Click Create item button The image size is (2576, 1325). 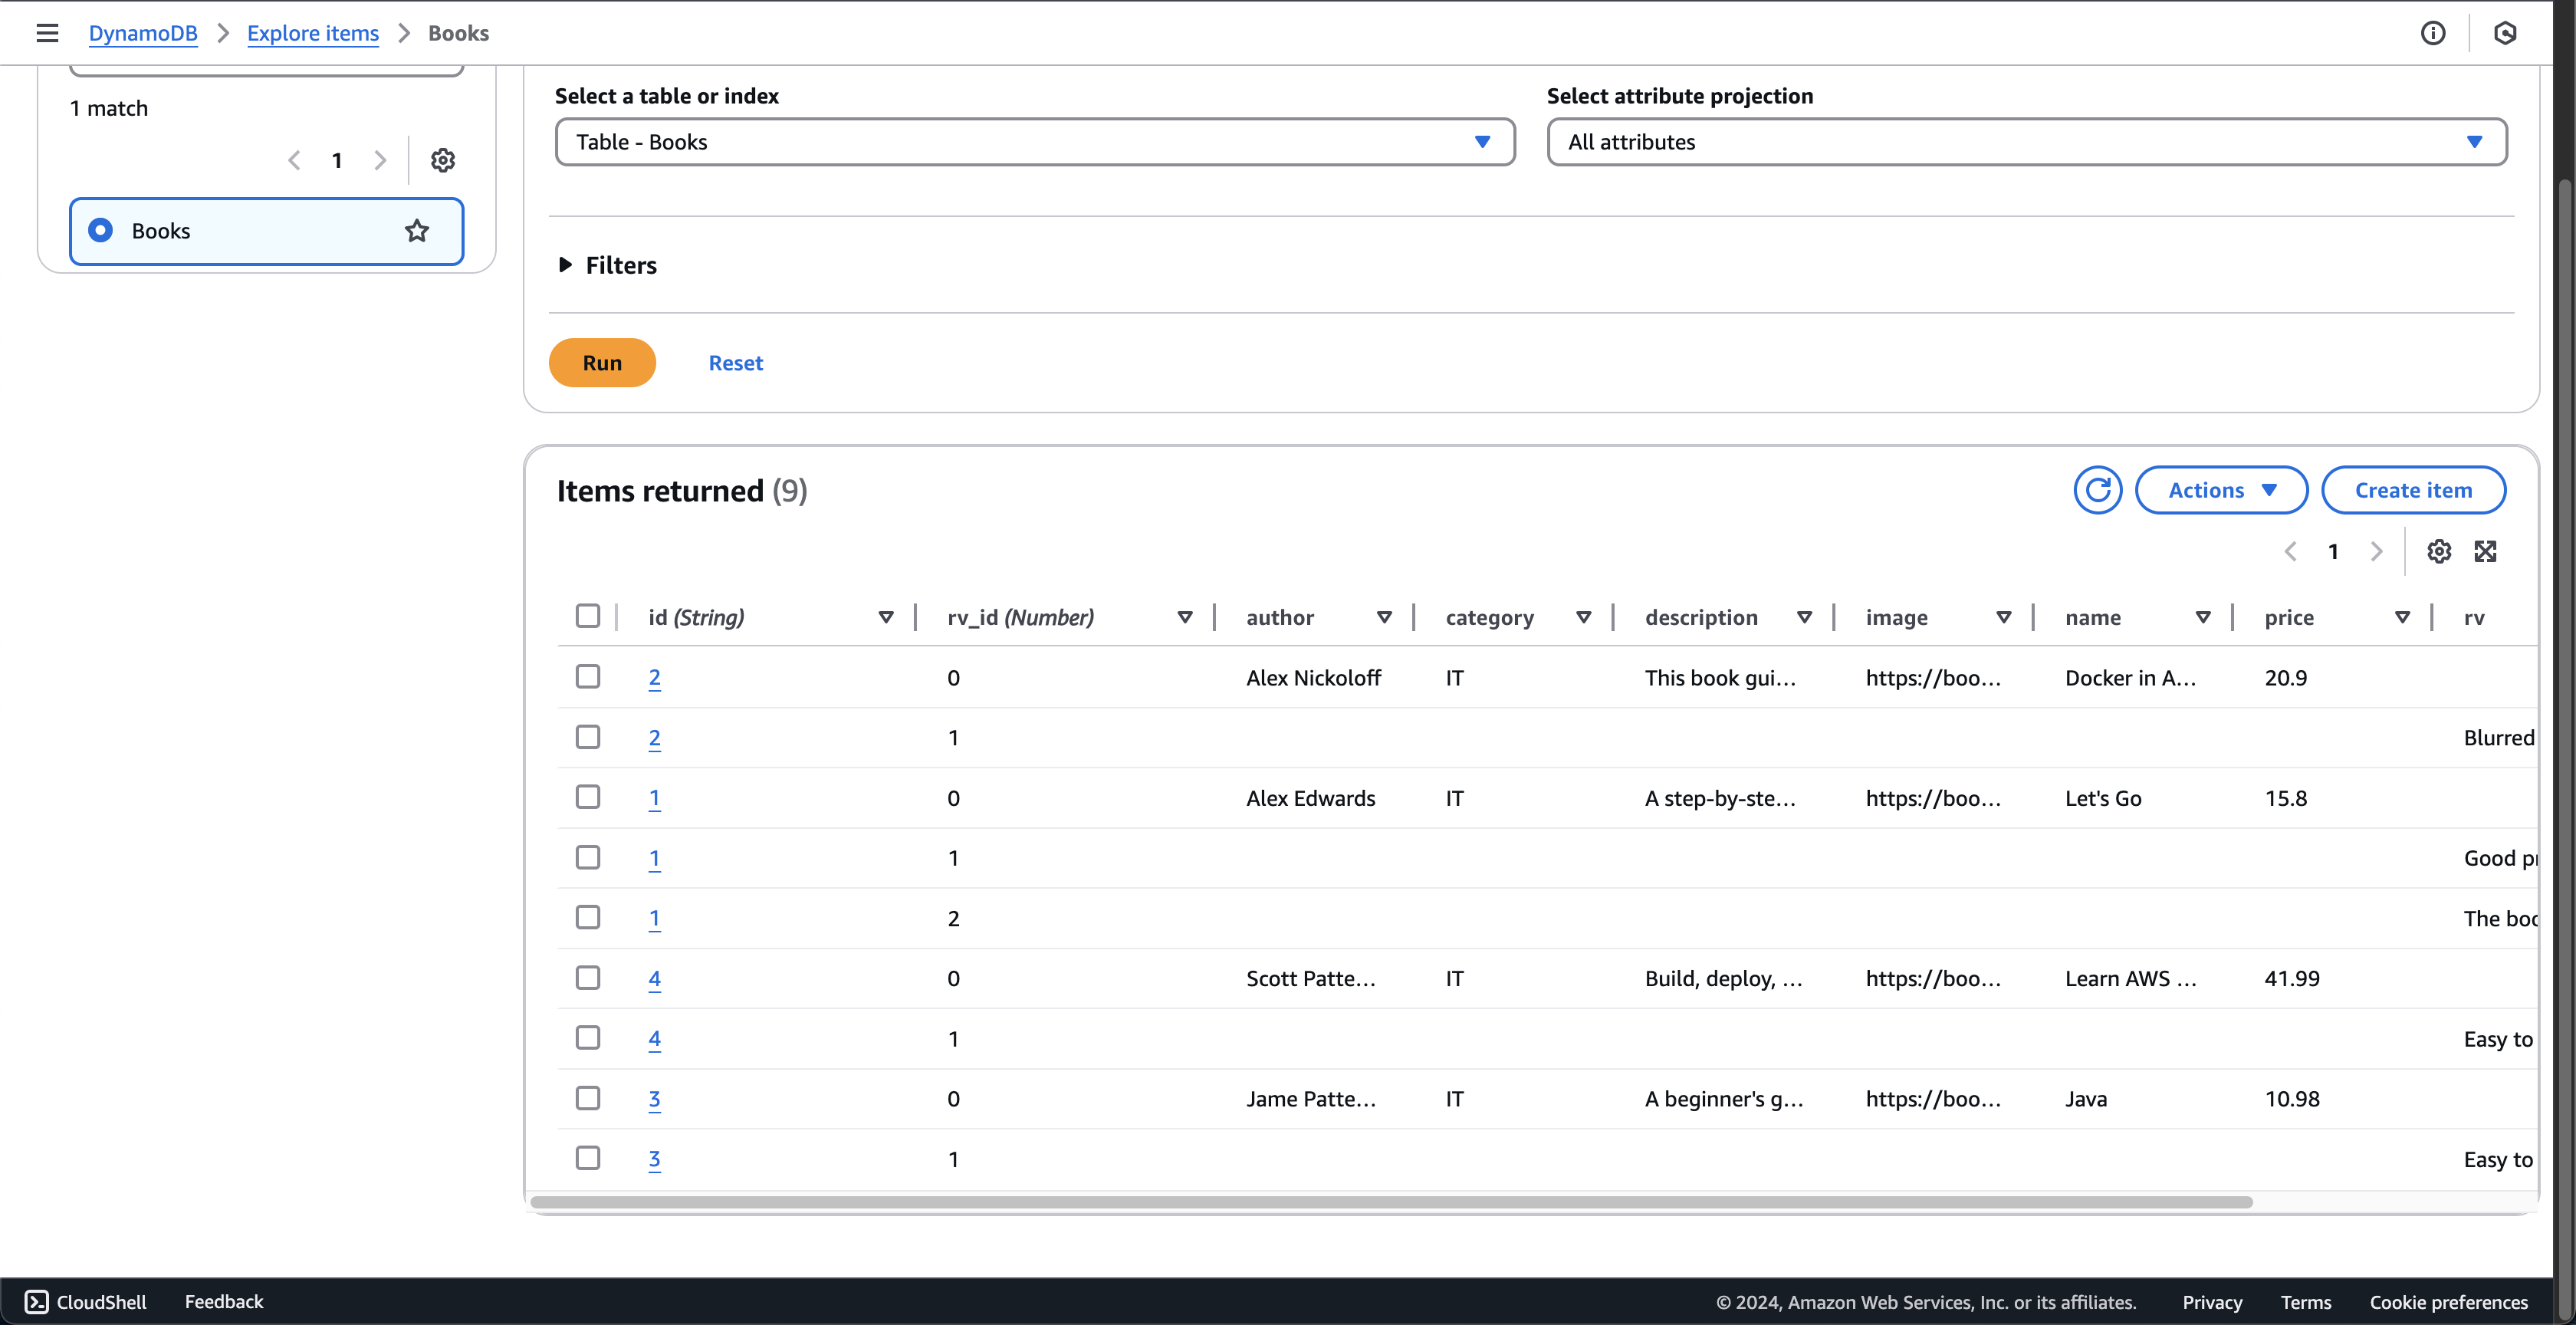point(2413,490)
